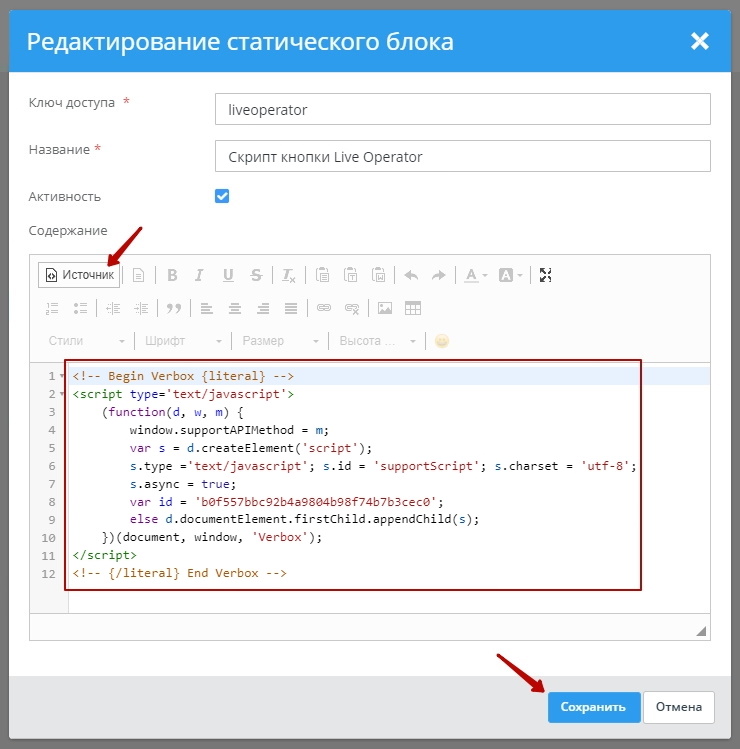This screenshot has width=740, height=749.
Task: Insert a numbered list
Action: [52, 308]
